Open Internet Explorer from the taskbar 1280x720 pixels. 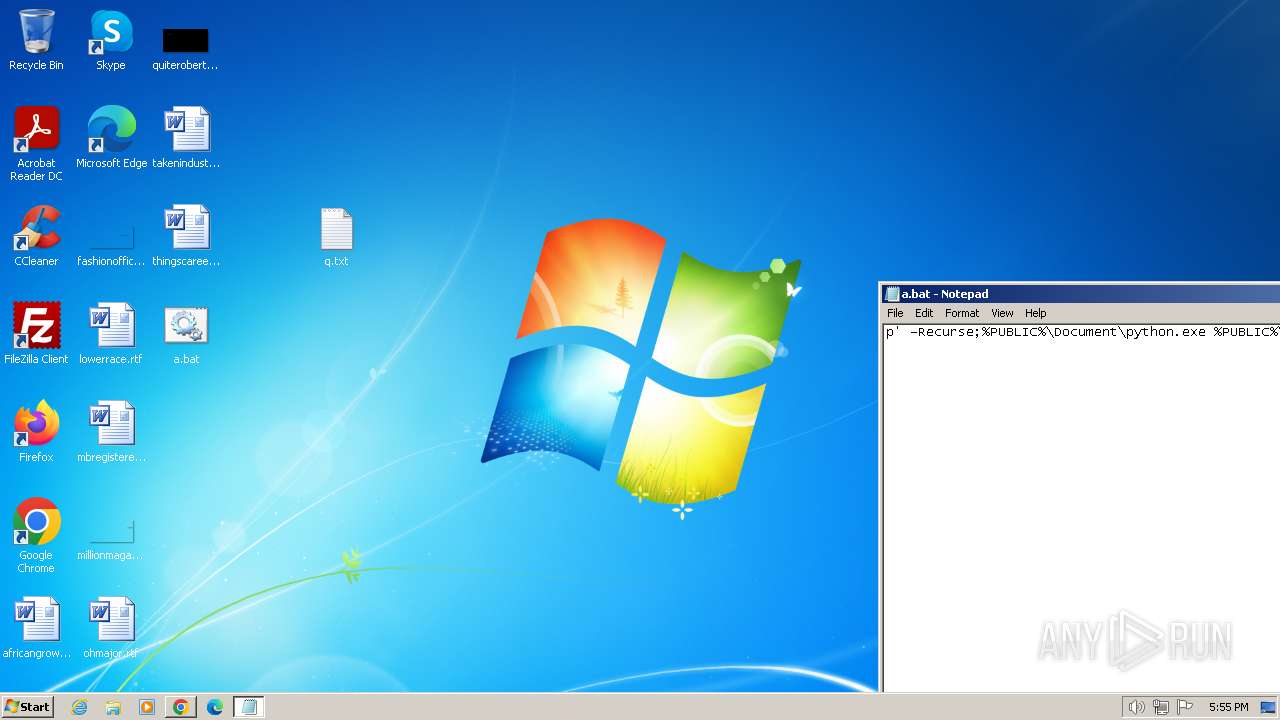(x=79, y=707)
